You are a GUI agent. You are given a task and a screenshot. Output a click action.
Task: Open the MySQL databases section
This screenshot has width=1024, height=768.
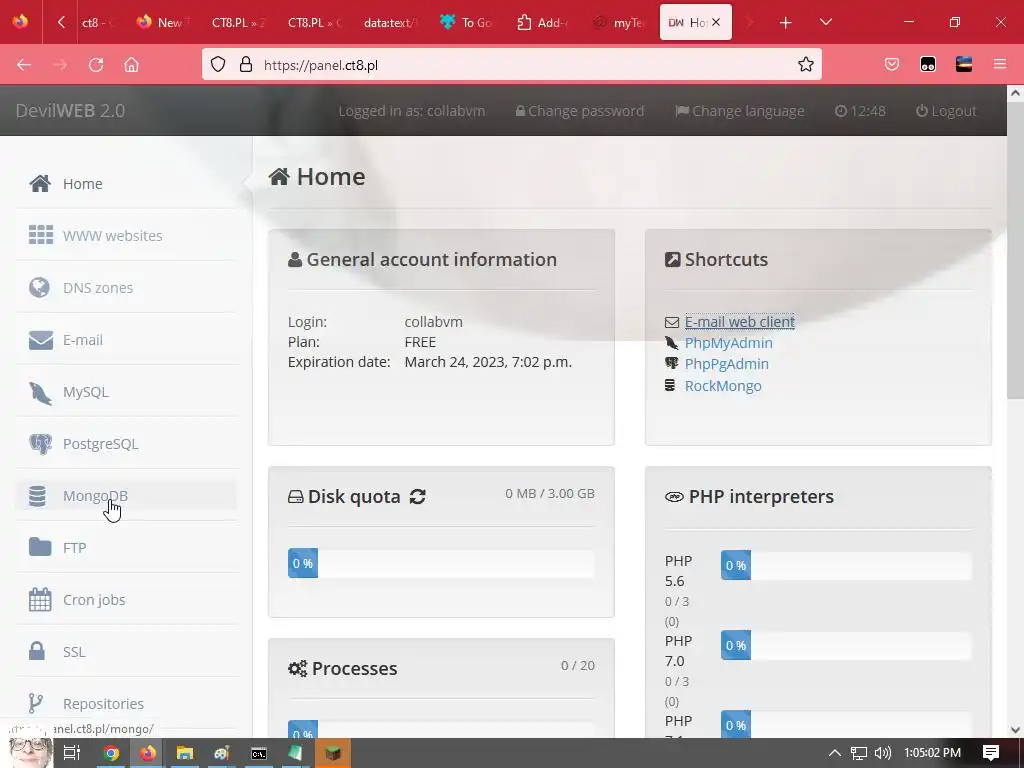127,392
